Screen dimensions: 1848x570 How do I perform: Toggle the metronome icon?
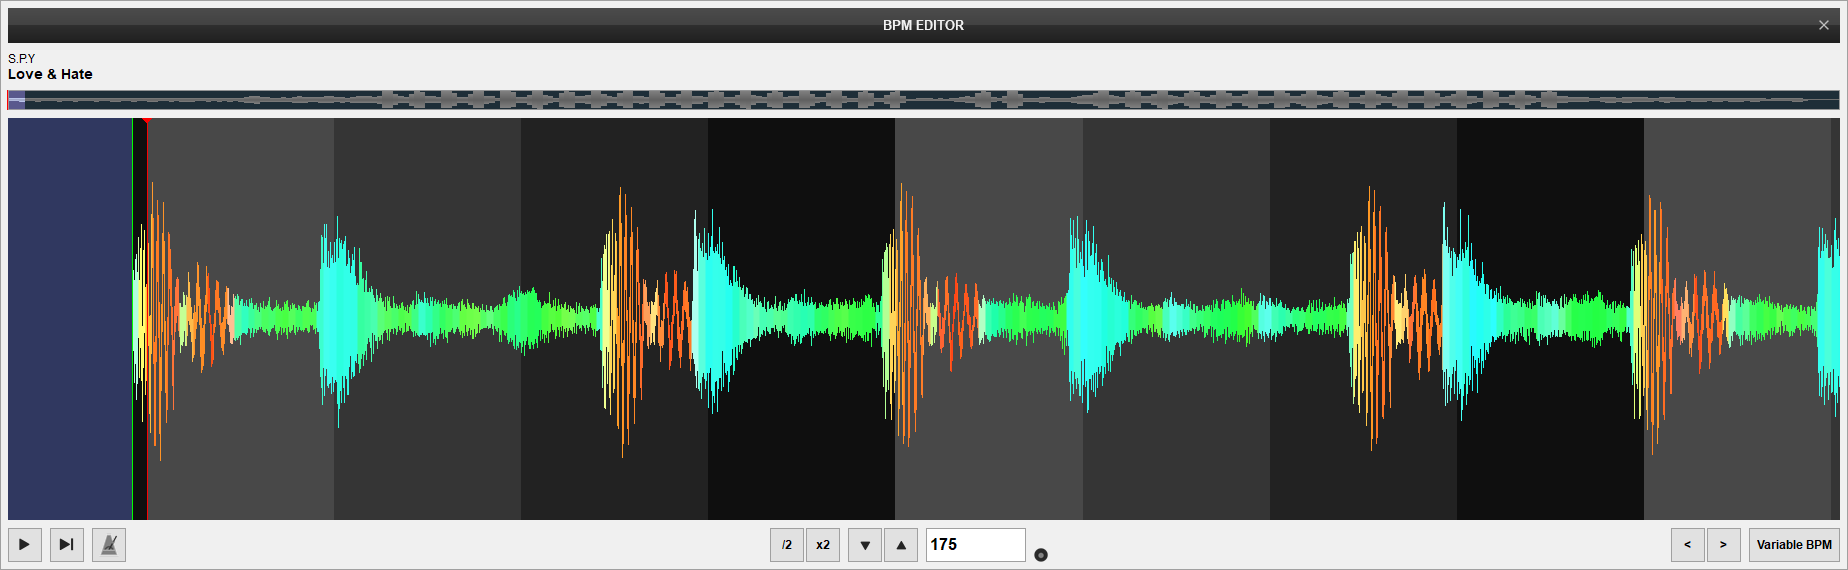click(109, 545)
